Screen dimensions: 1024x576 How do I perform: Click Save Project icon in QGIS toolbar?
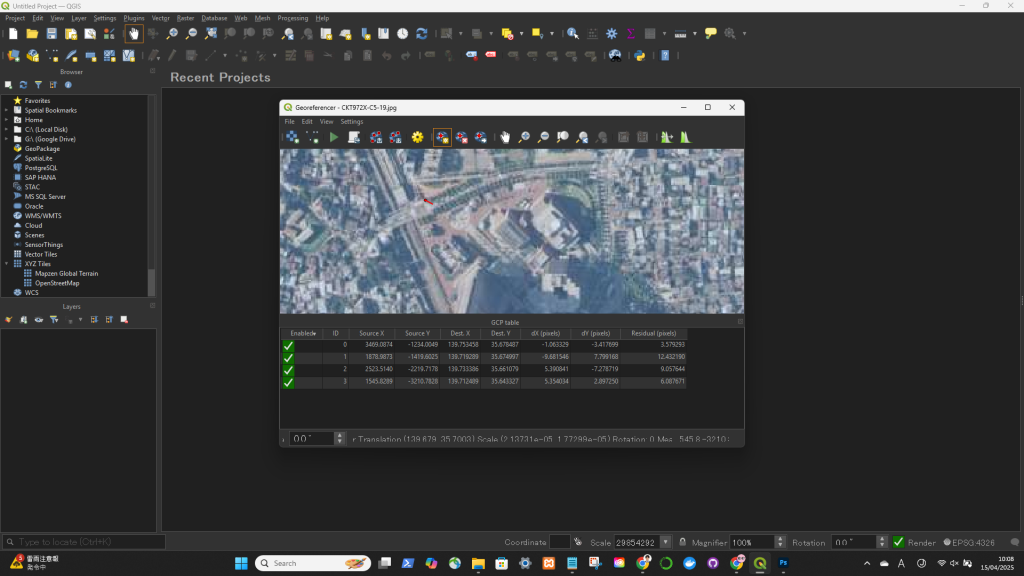[x=51, y=34]
